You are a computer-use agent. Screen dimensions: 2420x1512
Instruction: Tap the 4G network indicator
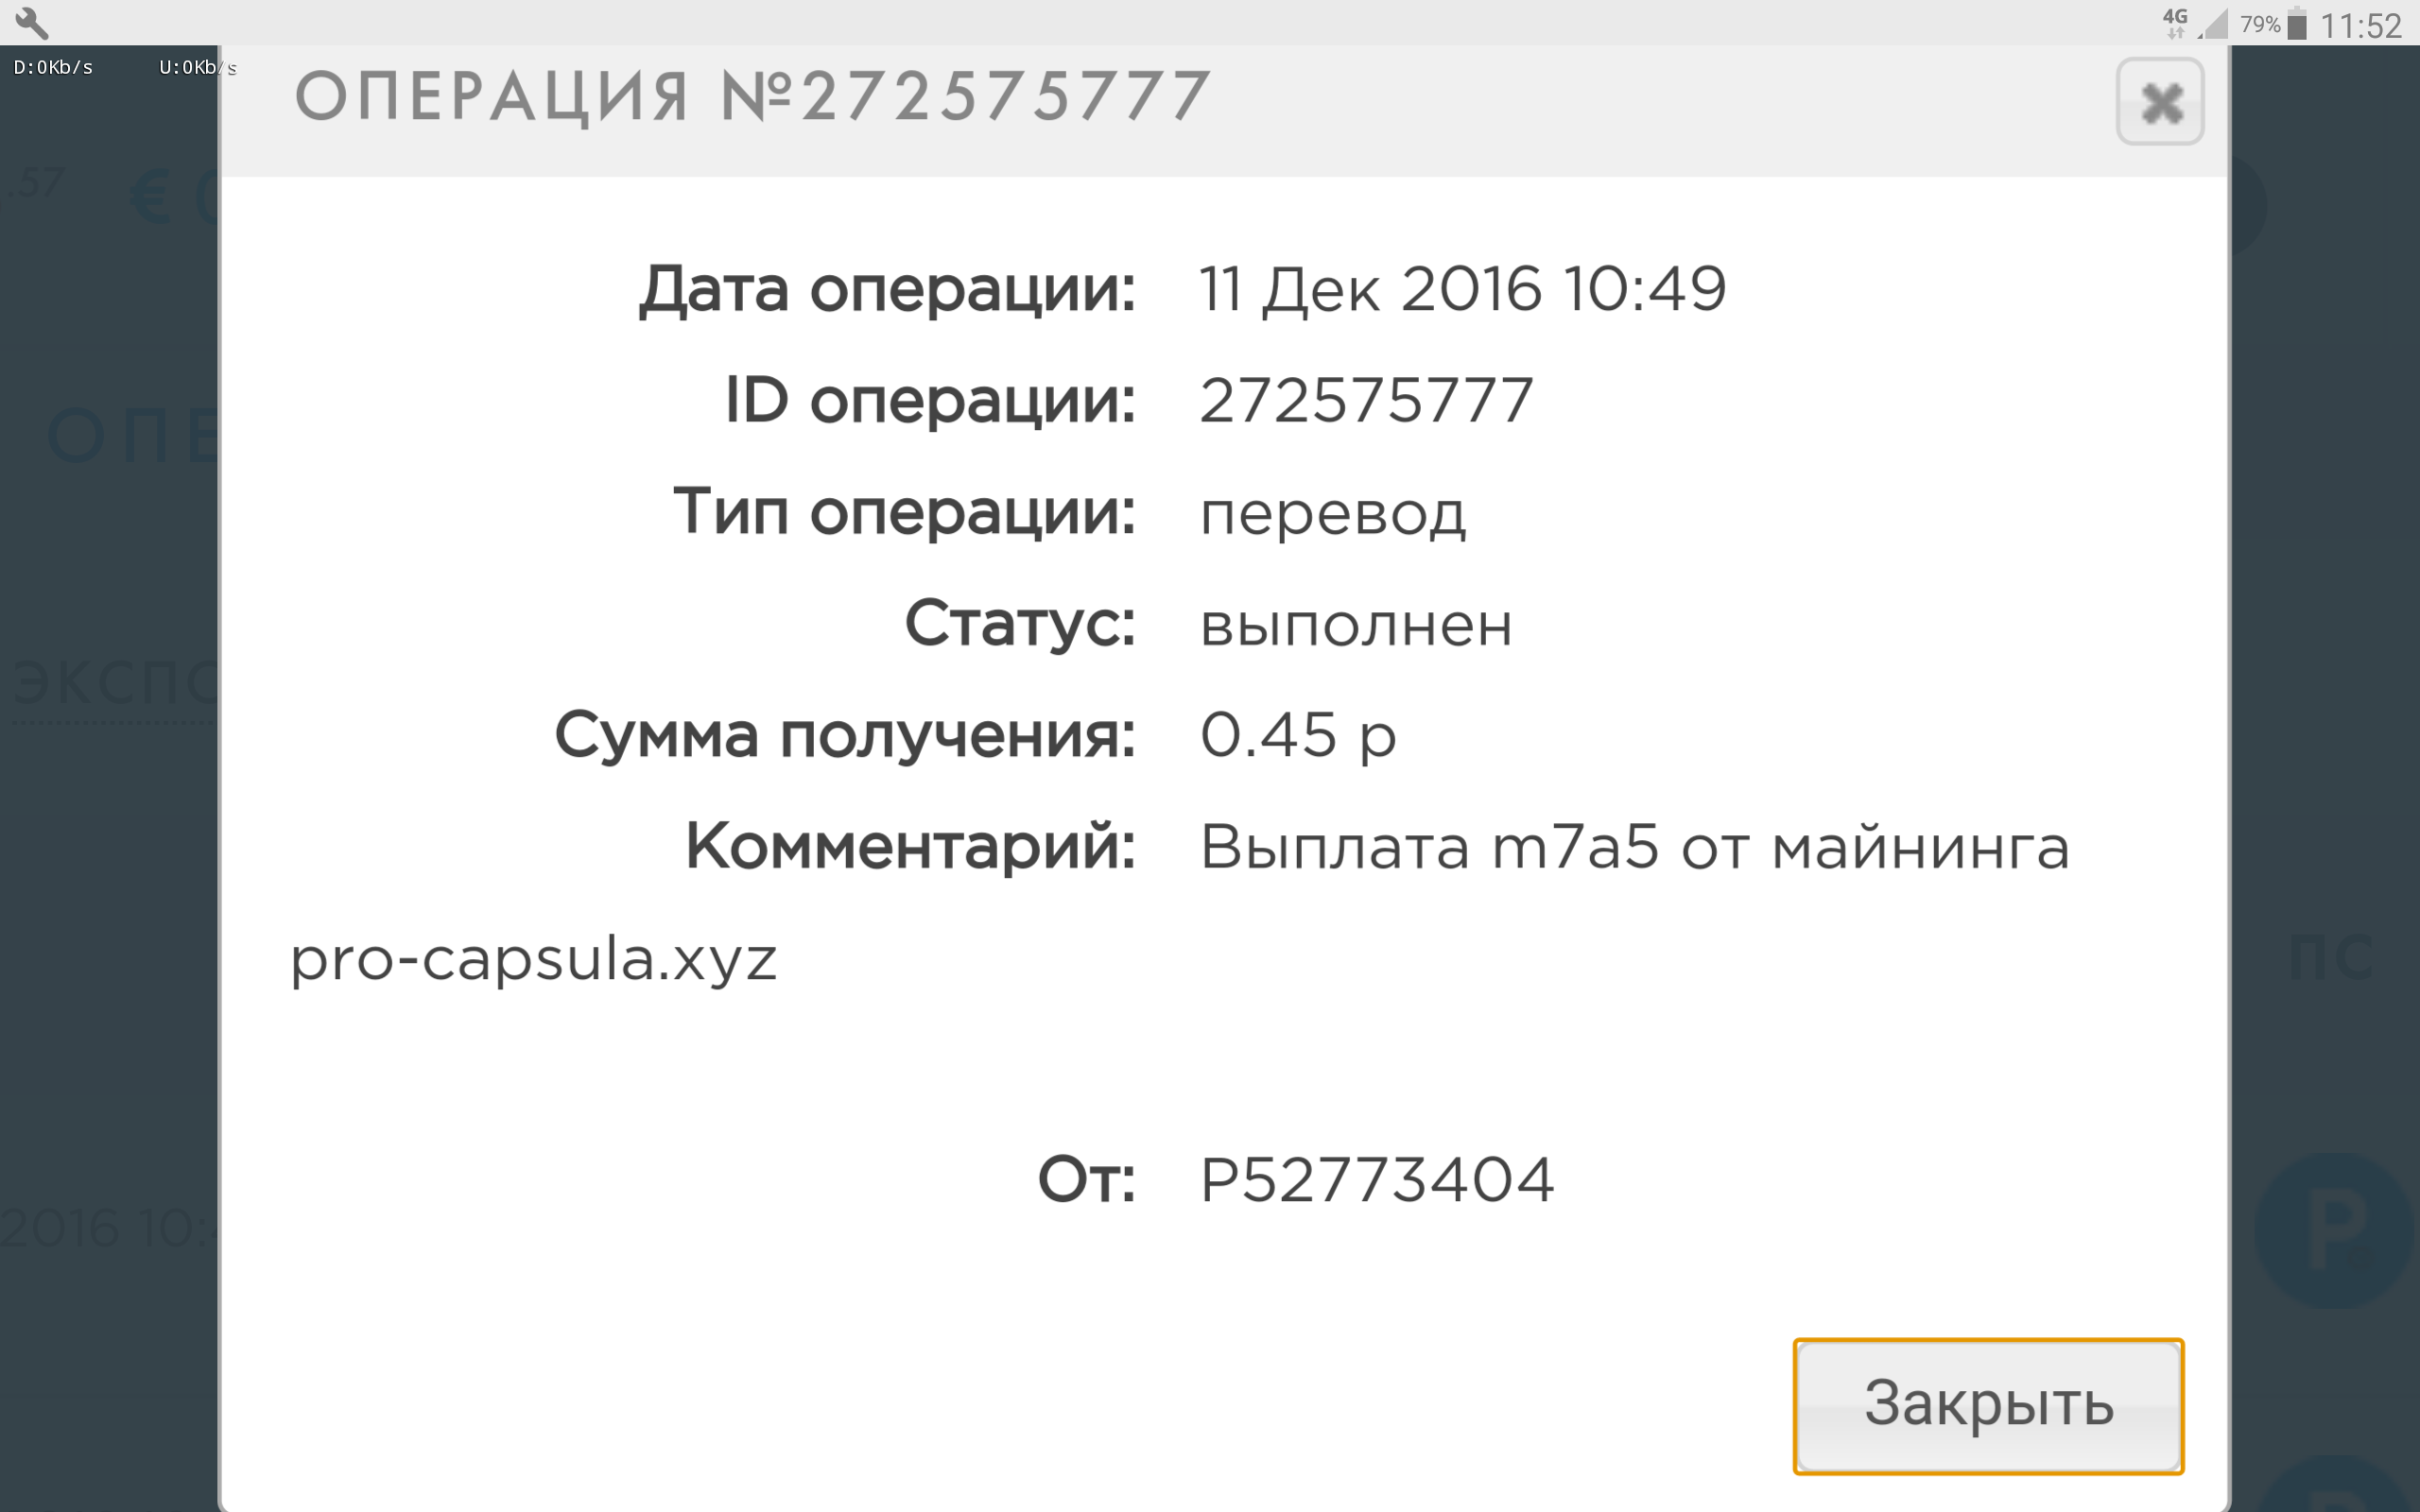tap(2174, 22)
